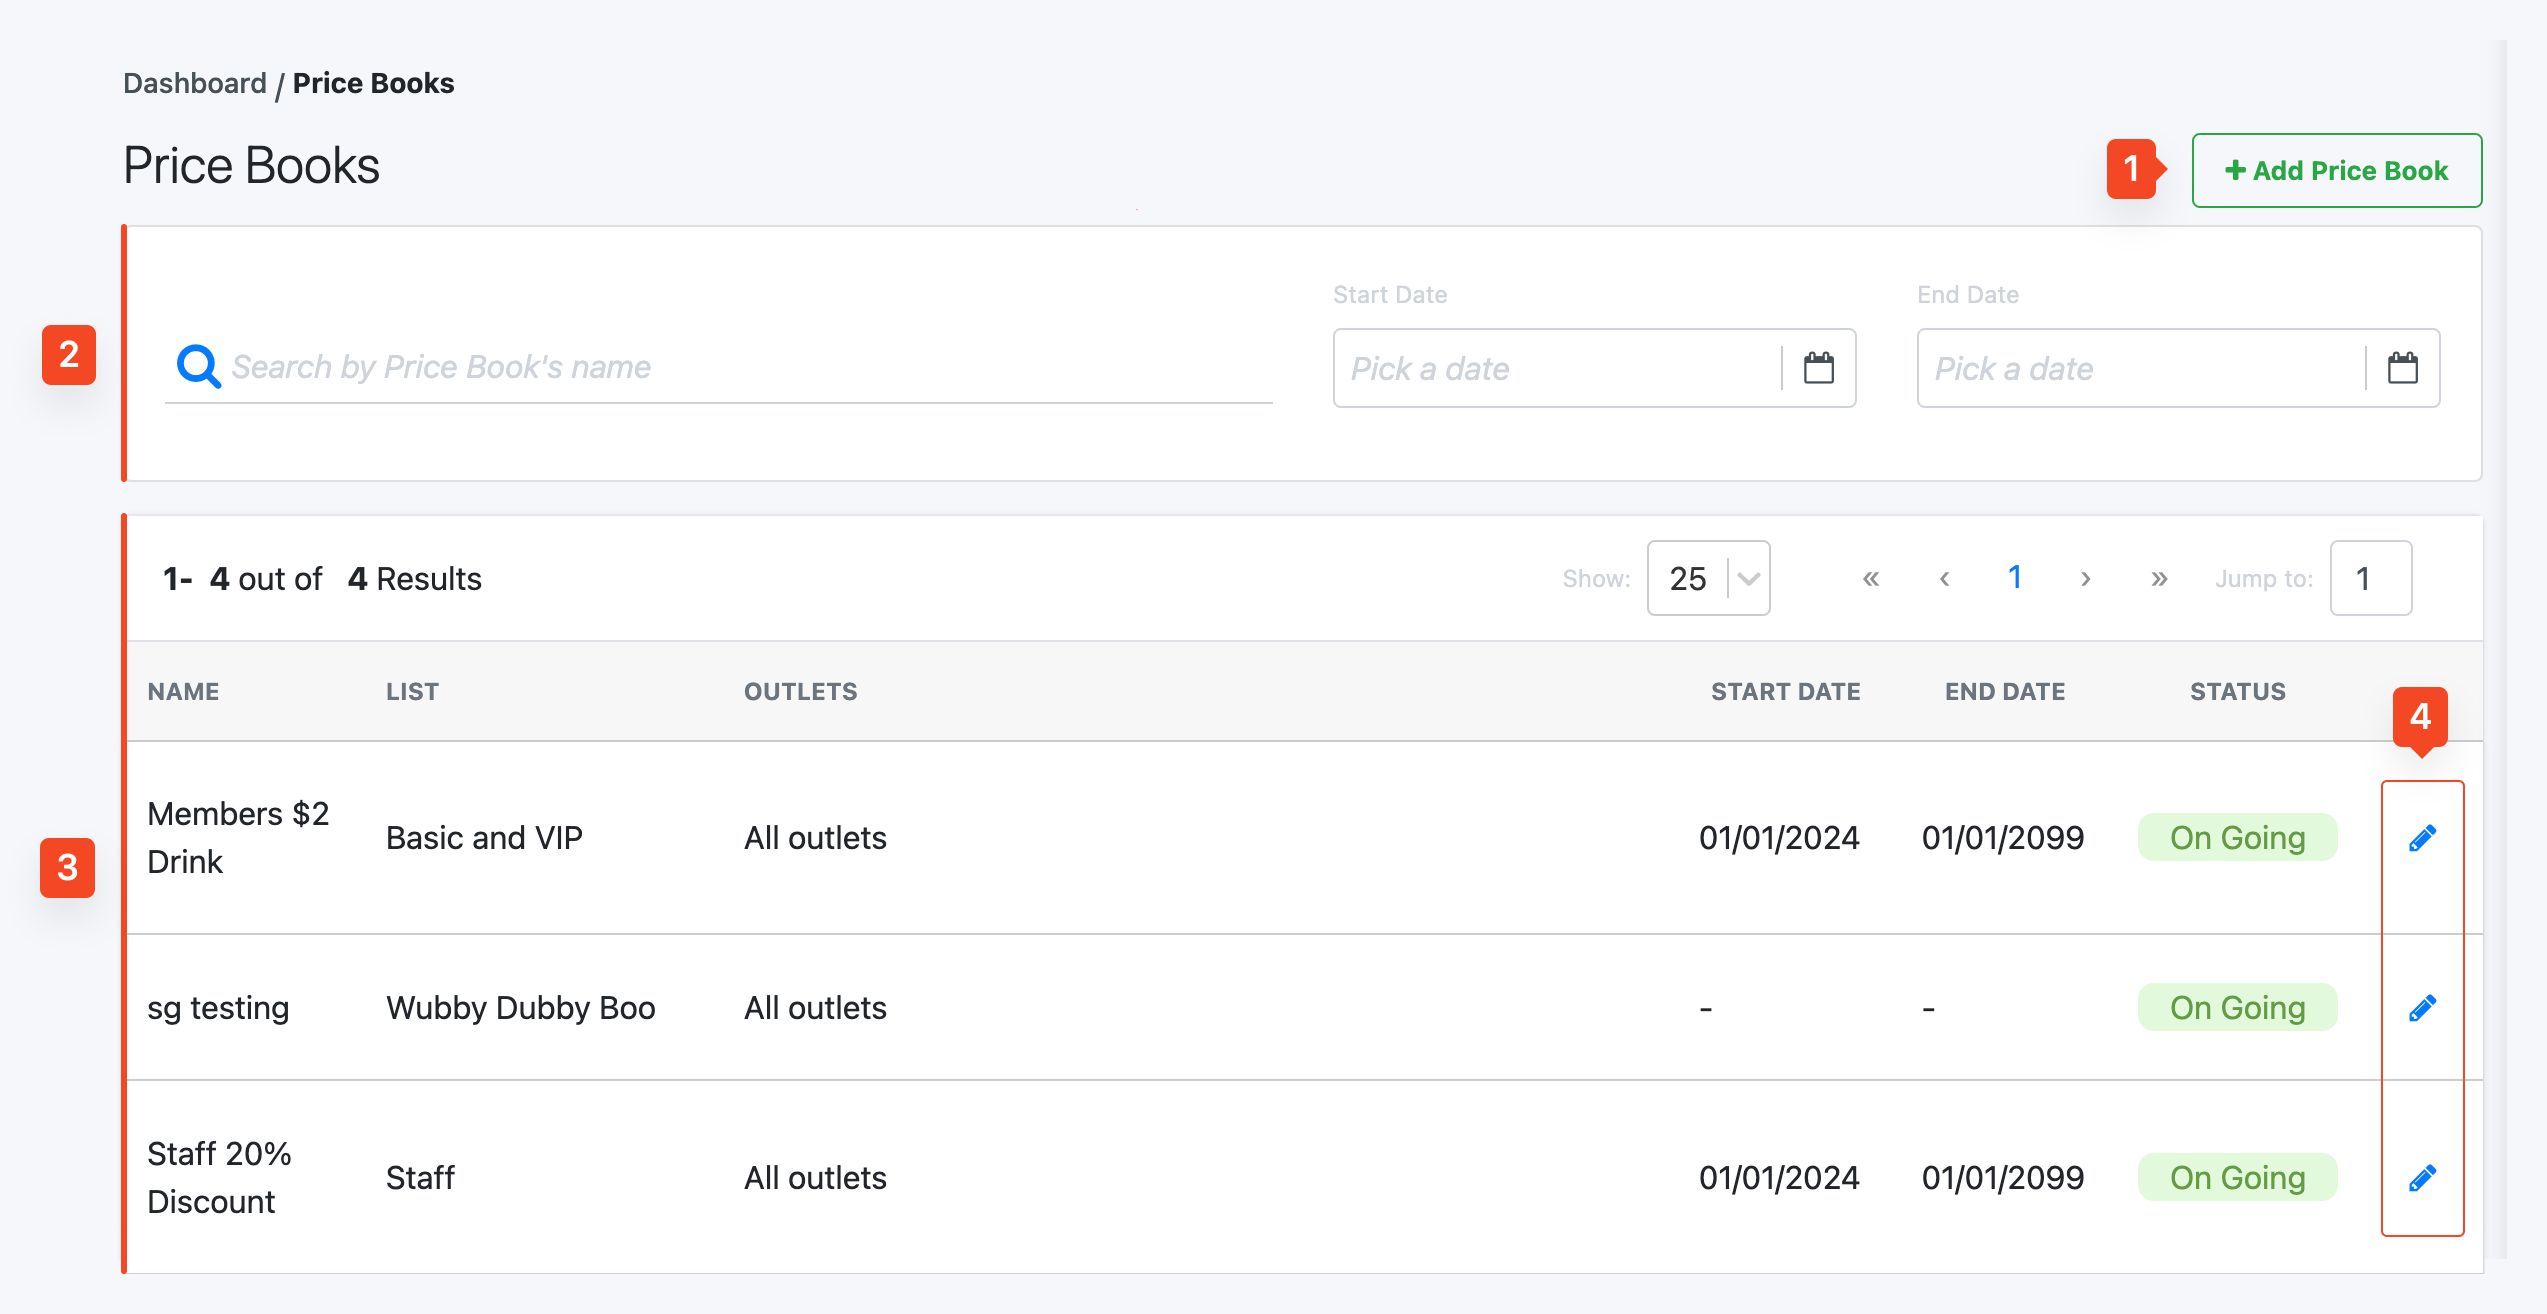Open the Start Date calendar picker icon
The height and width of the screenshot is (1314, 2547).
[1818, 368]
